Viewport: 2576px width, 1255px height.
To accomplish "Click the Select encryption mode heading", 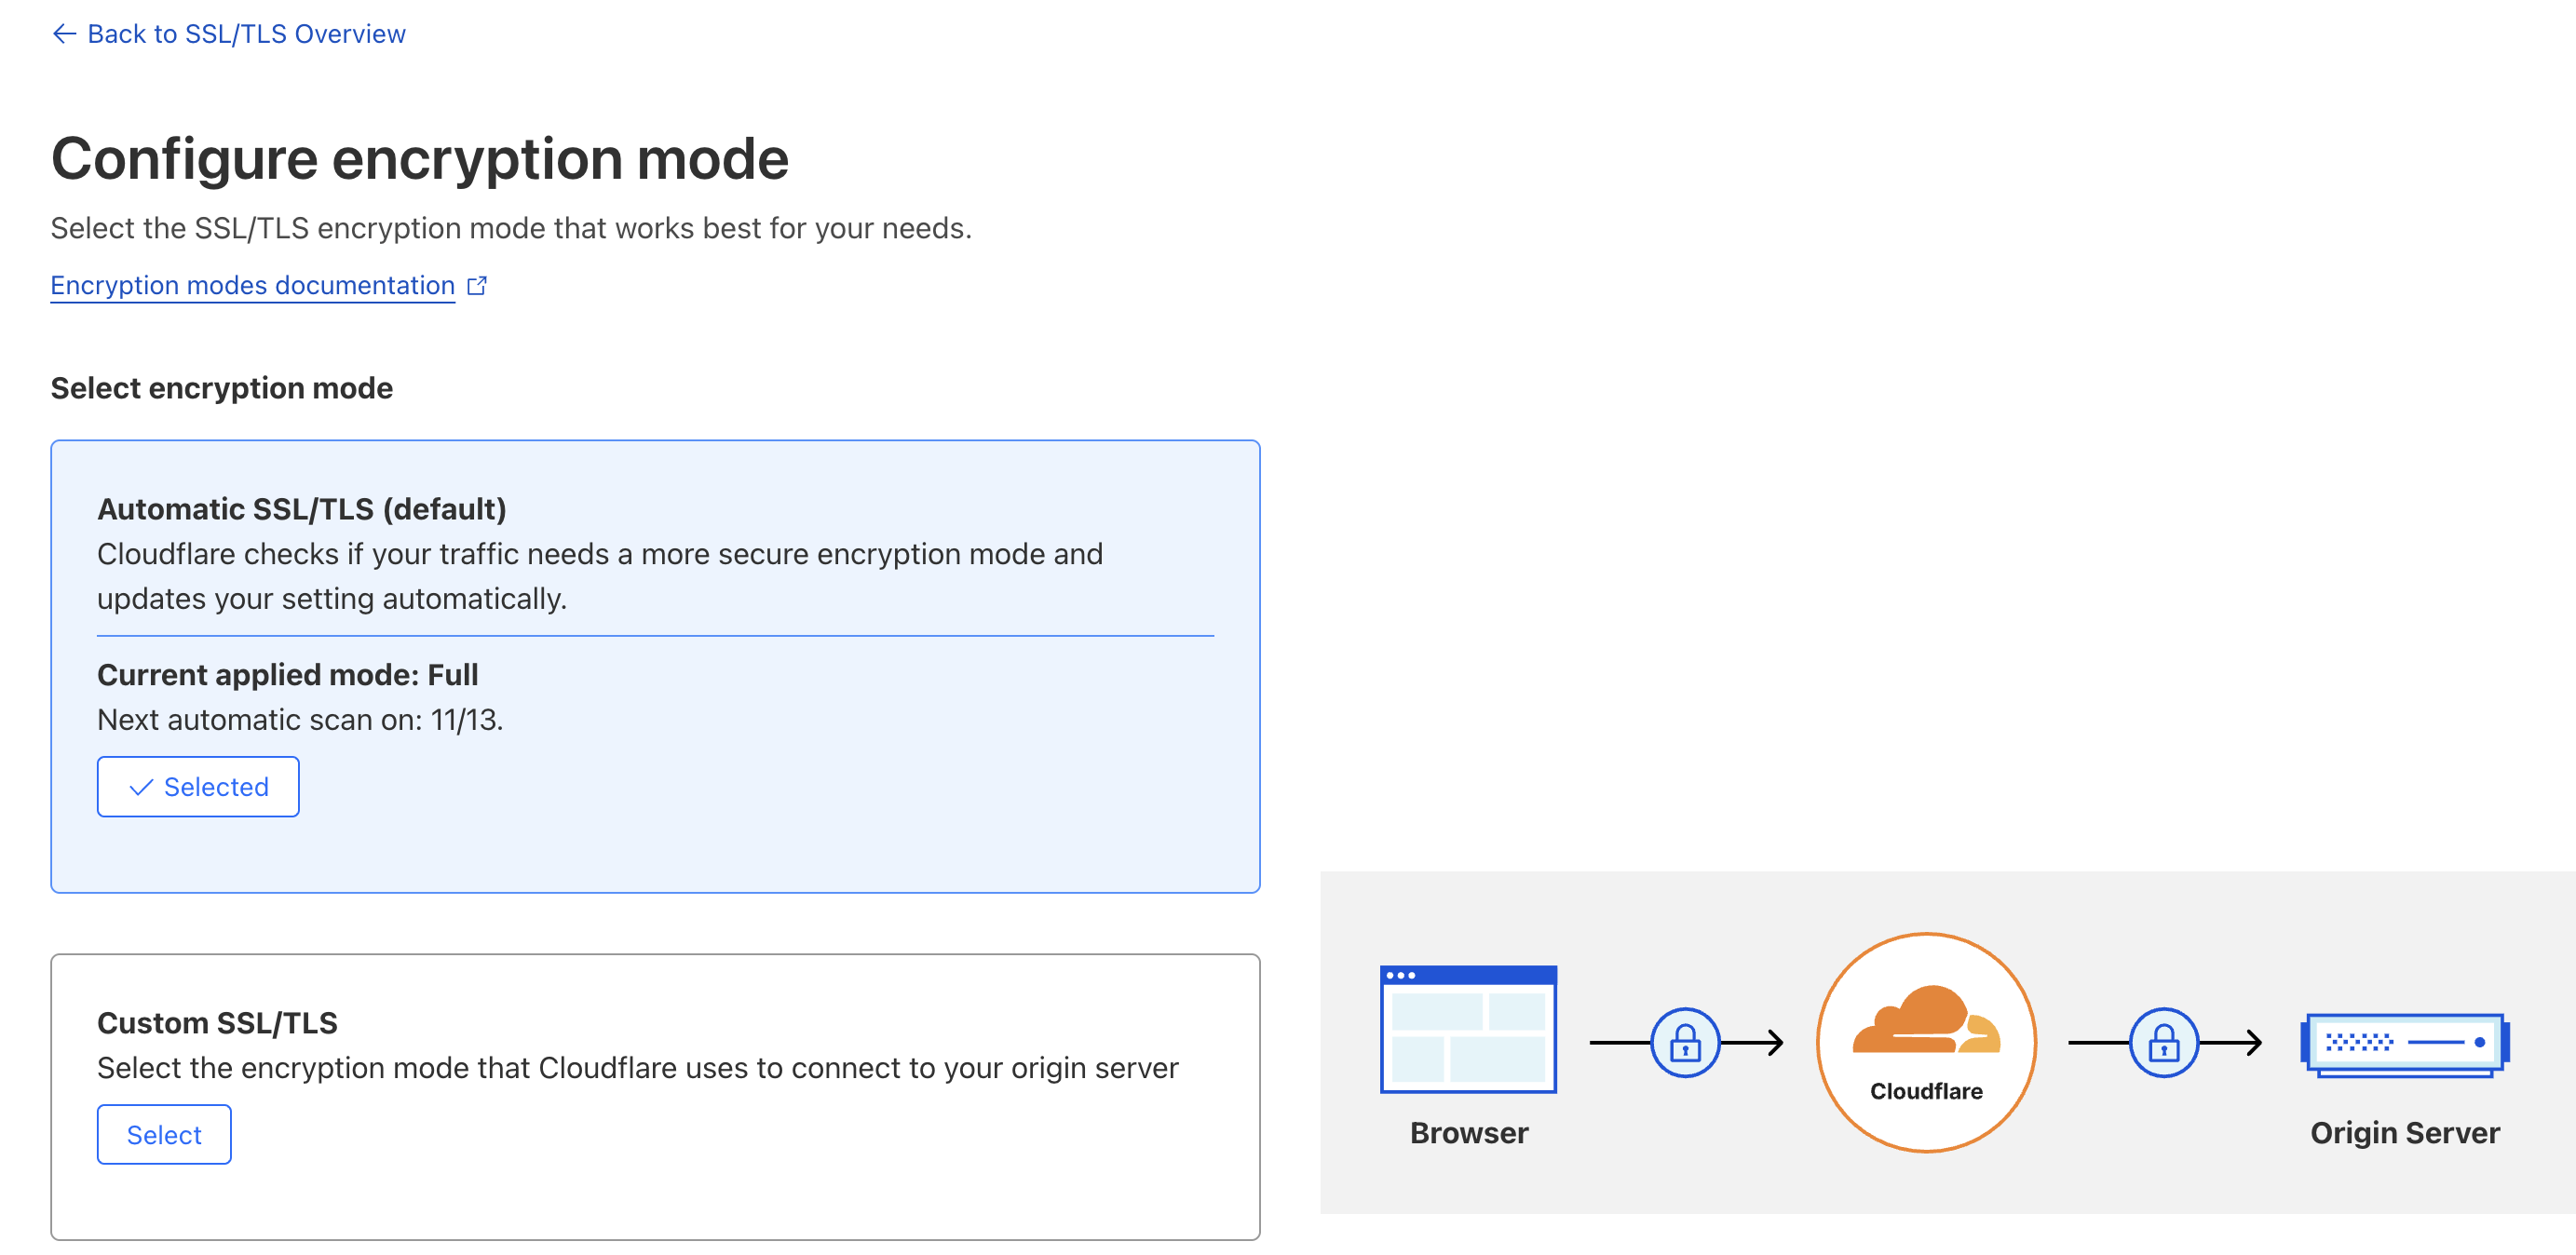I will tap(222, 388).
